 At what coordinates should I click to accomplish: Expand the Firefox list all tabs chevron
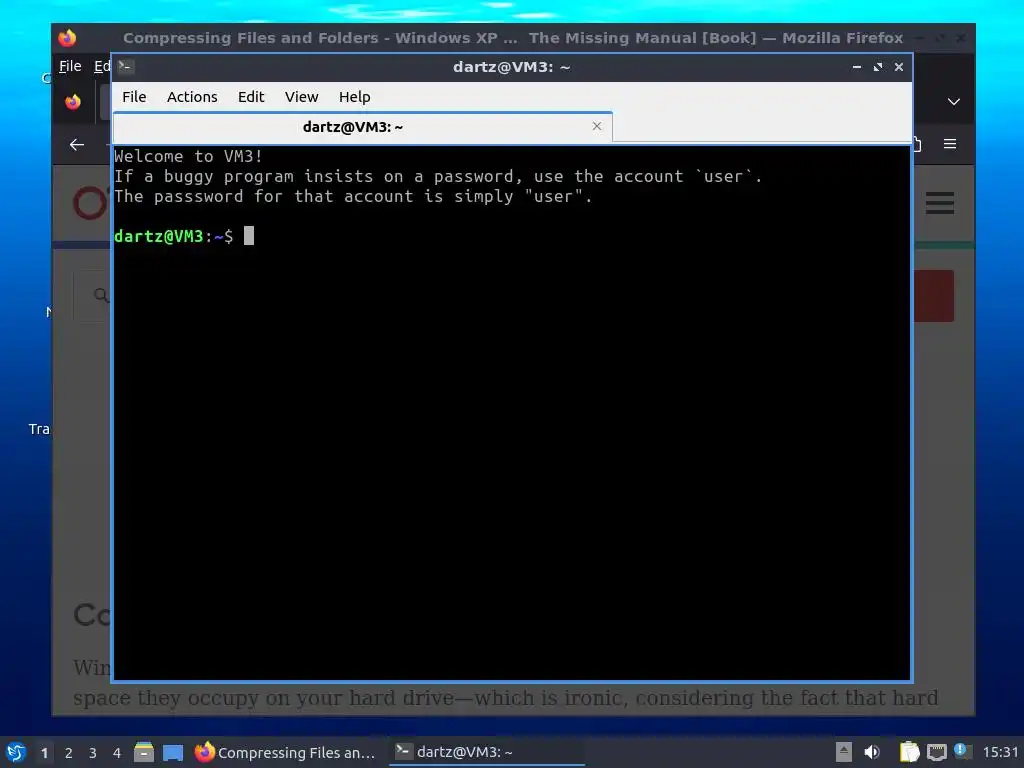pyautogui.click(x=953, y=102)
